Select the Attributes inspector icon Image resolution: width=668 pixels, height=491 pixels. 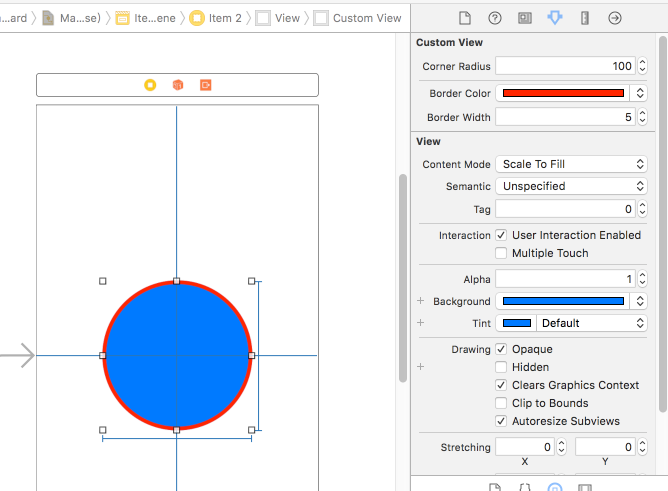tap(555, 18)
